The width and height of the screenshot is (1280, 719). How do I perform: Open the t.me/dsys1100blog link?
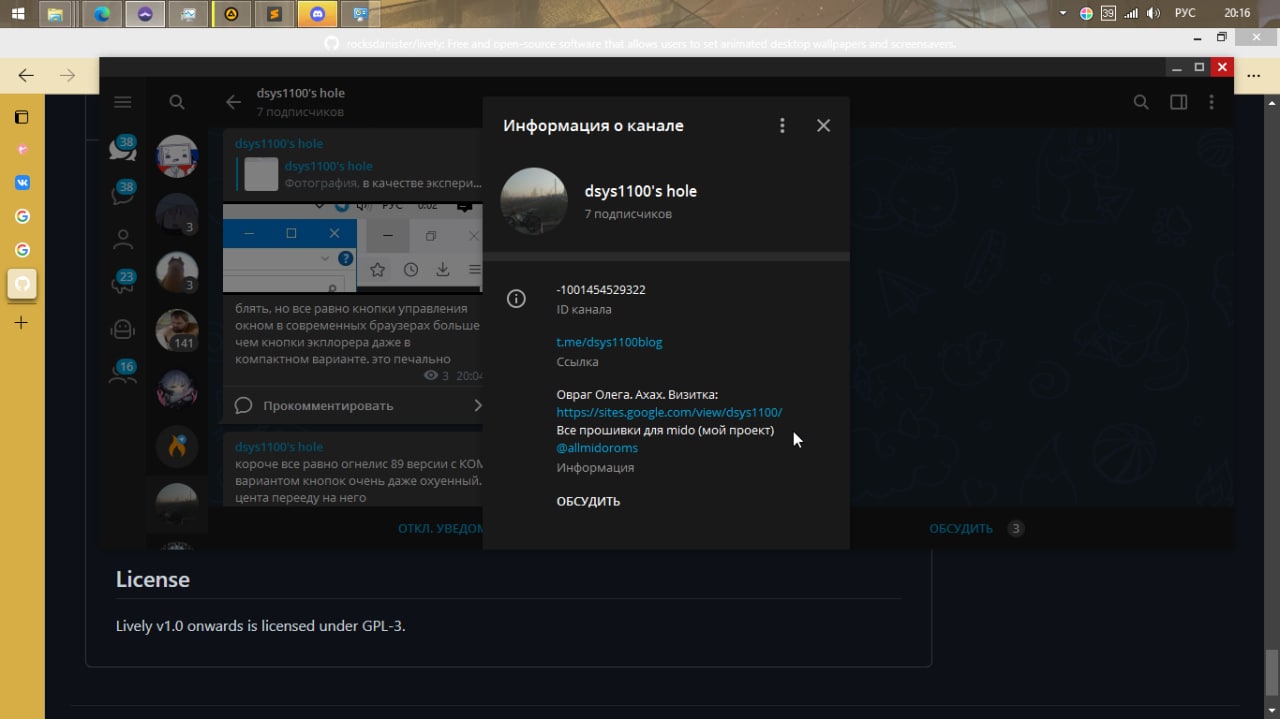pos(609,342)
